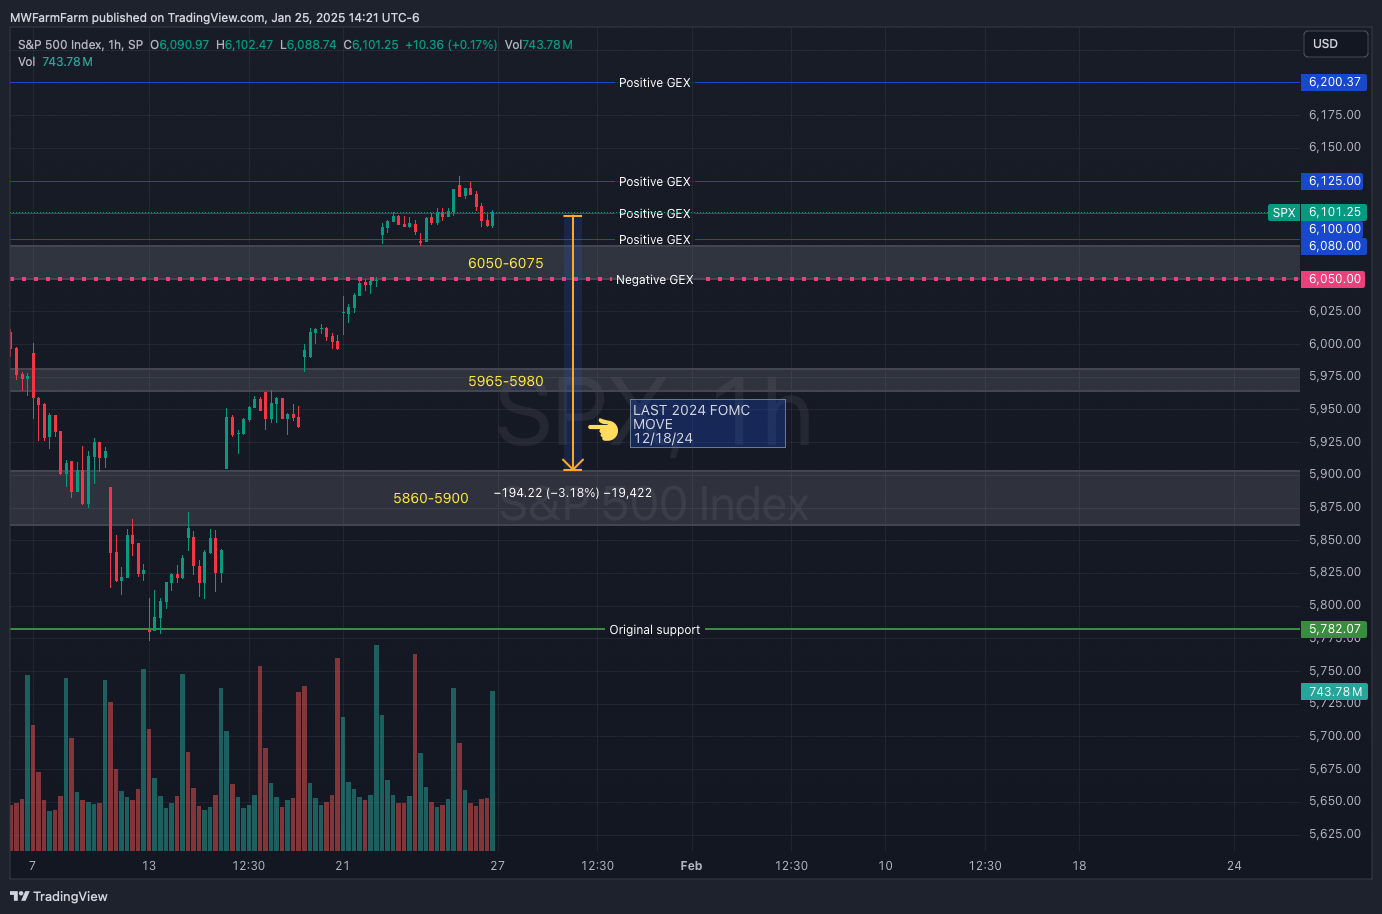Viewport: 1382px width, 914px height.
Task: Select the 6,125.00 price label
Action: click(x=1334, y=181)
